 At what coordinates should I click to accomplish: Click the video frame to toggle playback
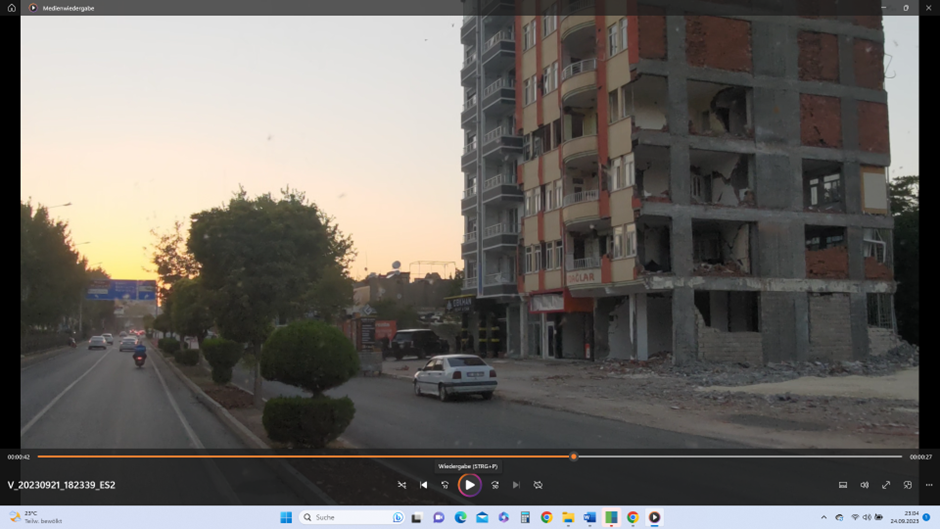click(470, 230)
